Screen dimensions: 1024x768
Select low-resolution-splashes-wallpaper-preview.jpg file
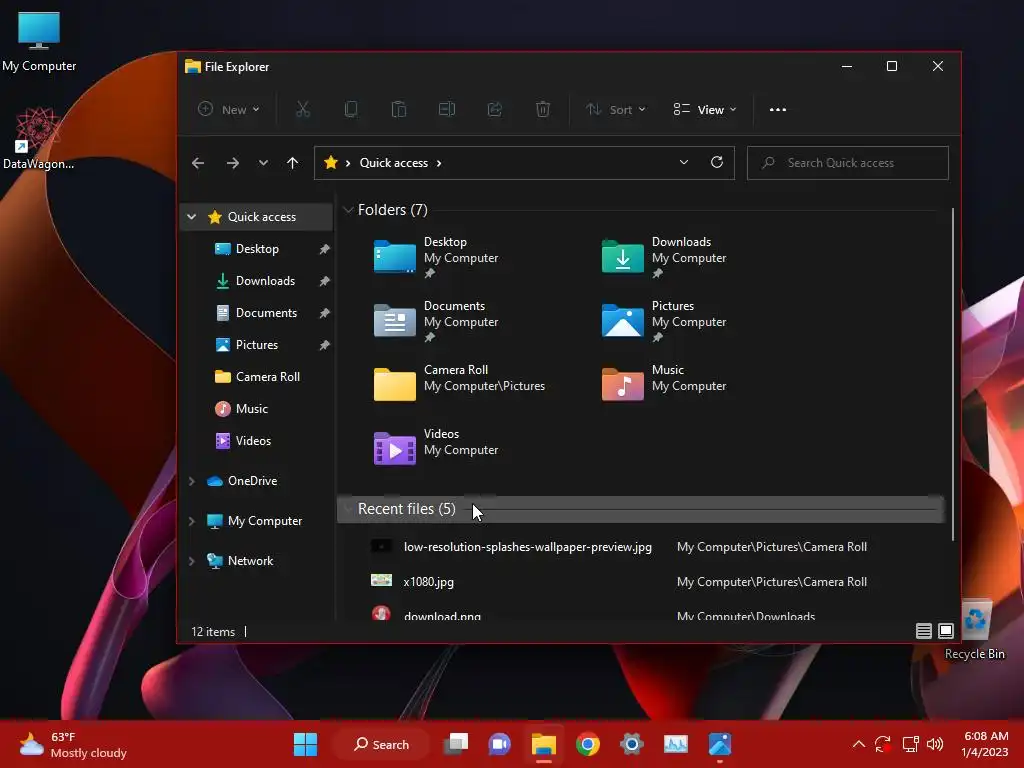pyautogui.click(x=528, y=547)
